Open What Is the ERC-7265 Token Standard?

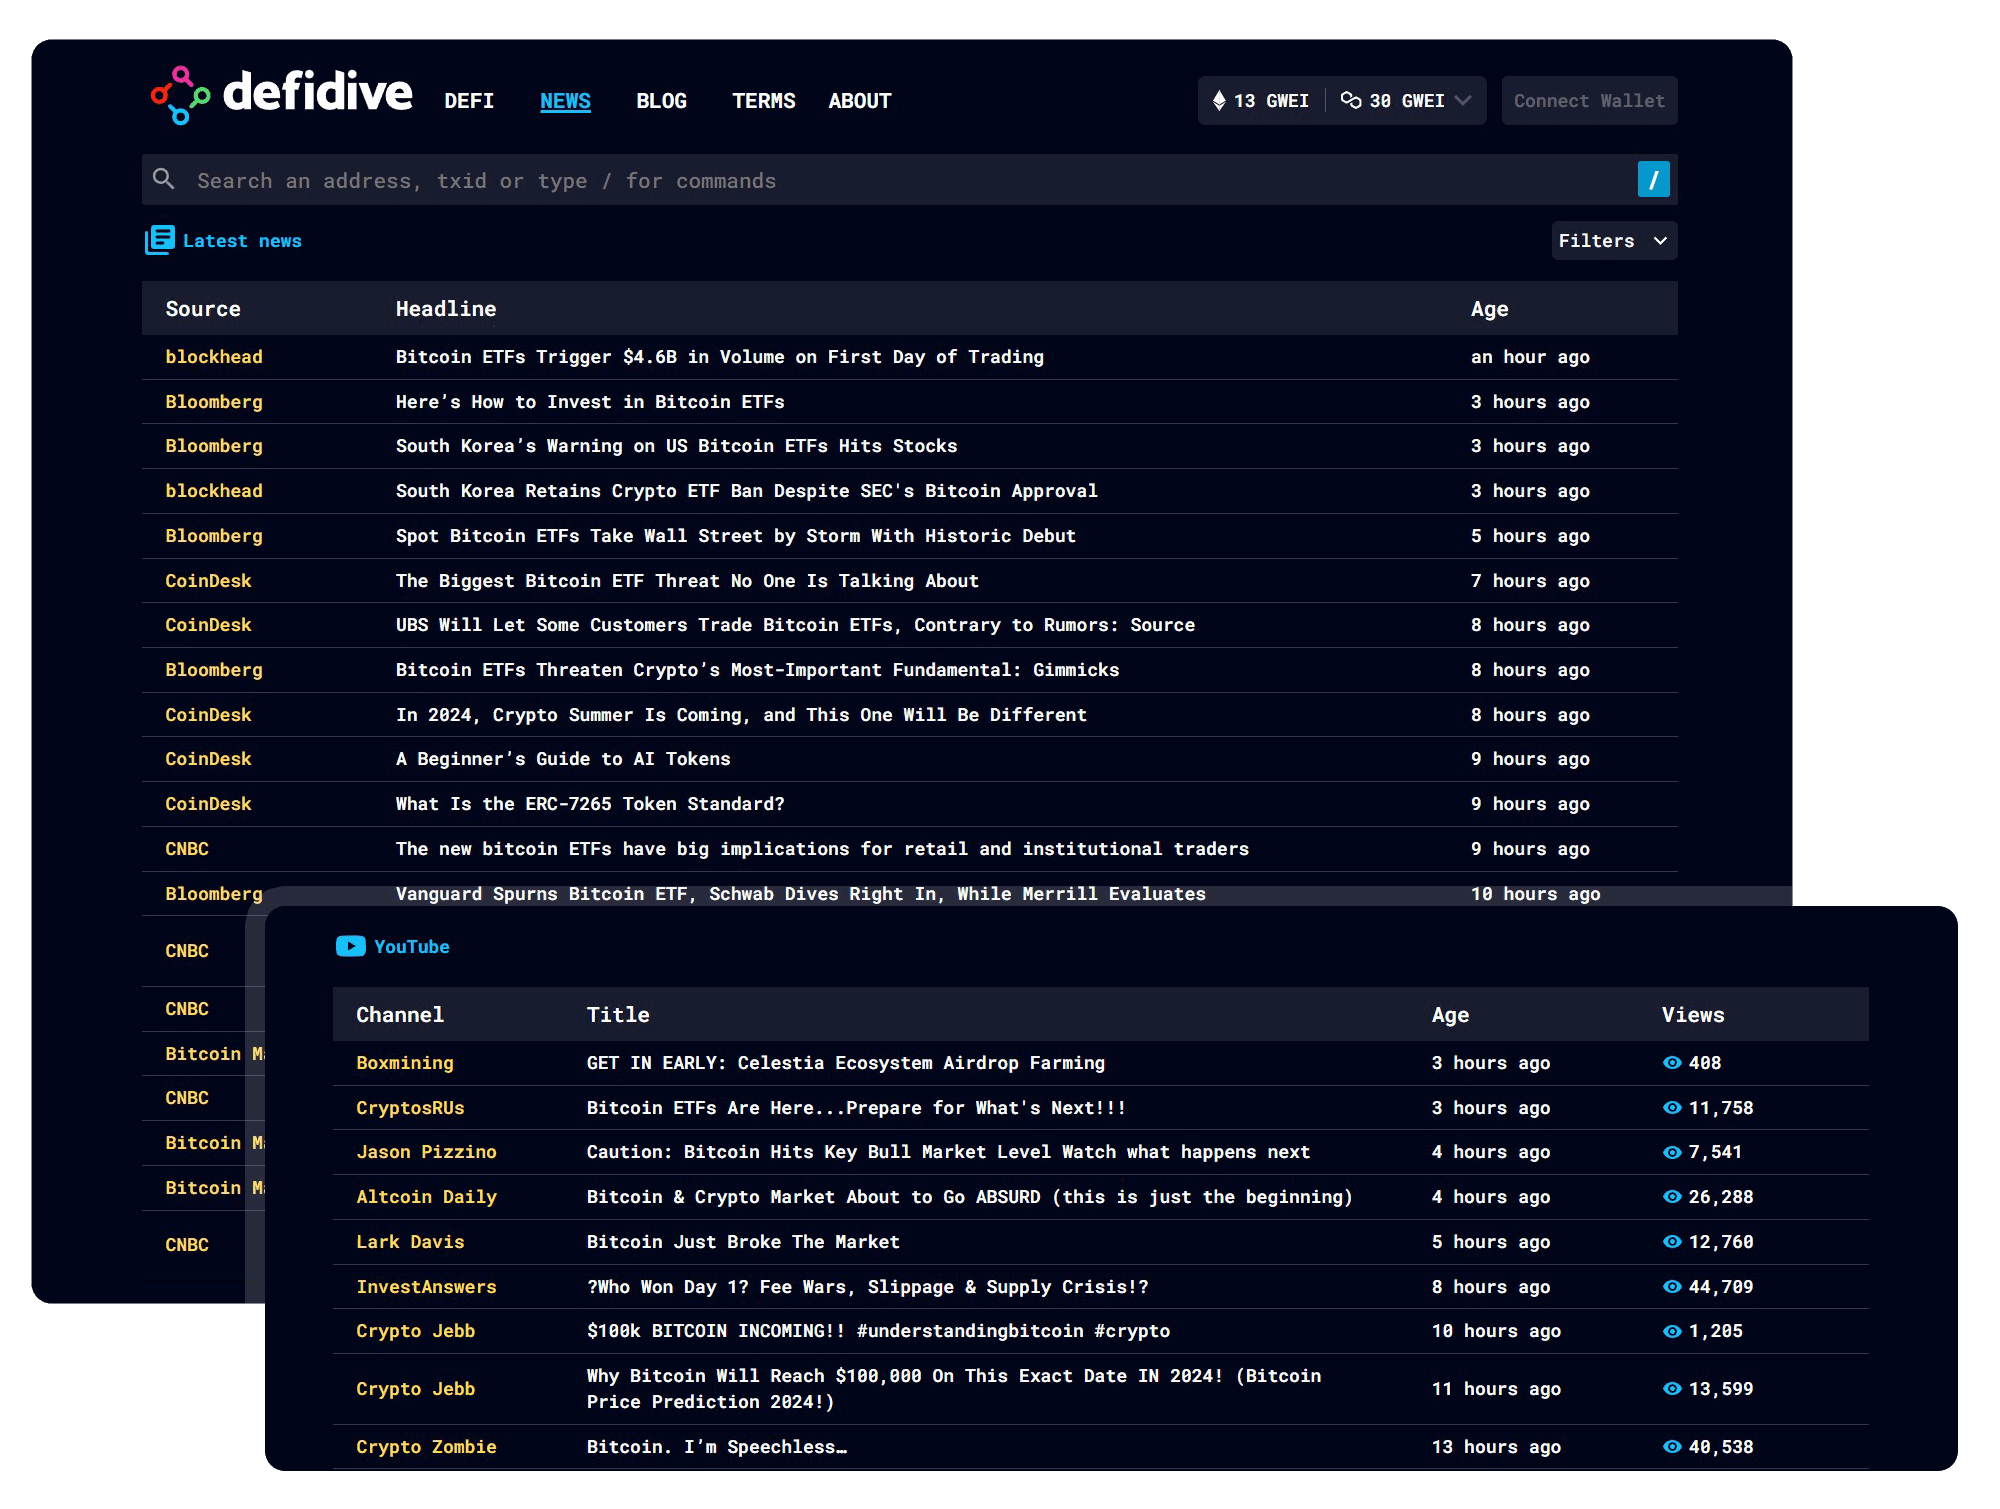(x=590, y=804)
